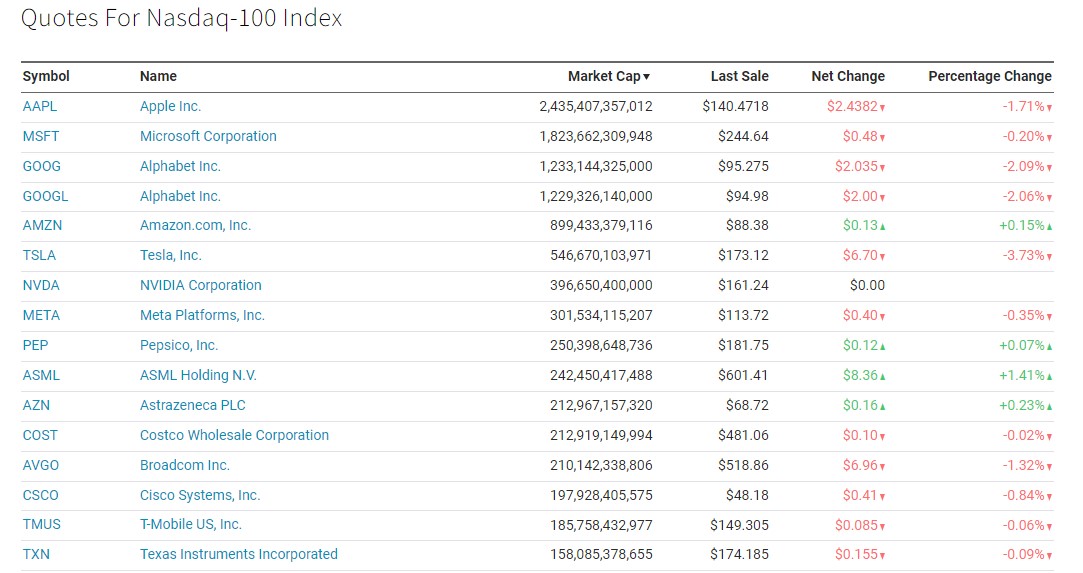Image resolution: width=1083 pixels, height=573 pixels.
Task: Click the Last Sale column header
Action: 739,76
